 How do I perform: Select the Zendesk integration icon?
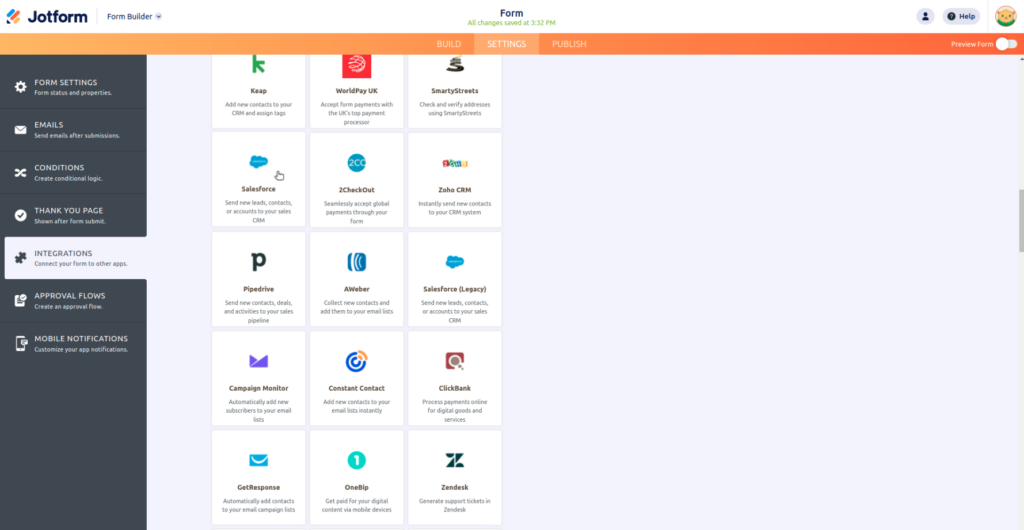click(x=455, y=460)
